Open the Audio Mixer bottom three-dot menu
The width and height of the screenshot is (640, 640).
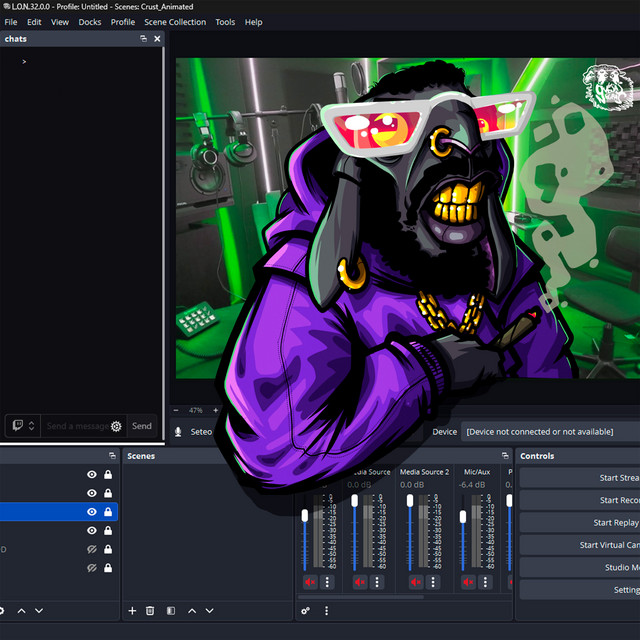327,611
